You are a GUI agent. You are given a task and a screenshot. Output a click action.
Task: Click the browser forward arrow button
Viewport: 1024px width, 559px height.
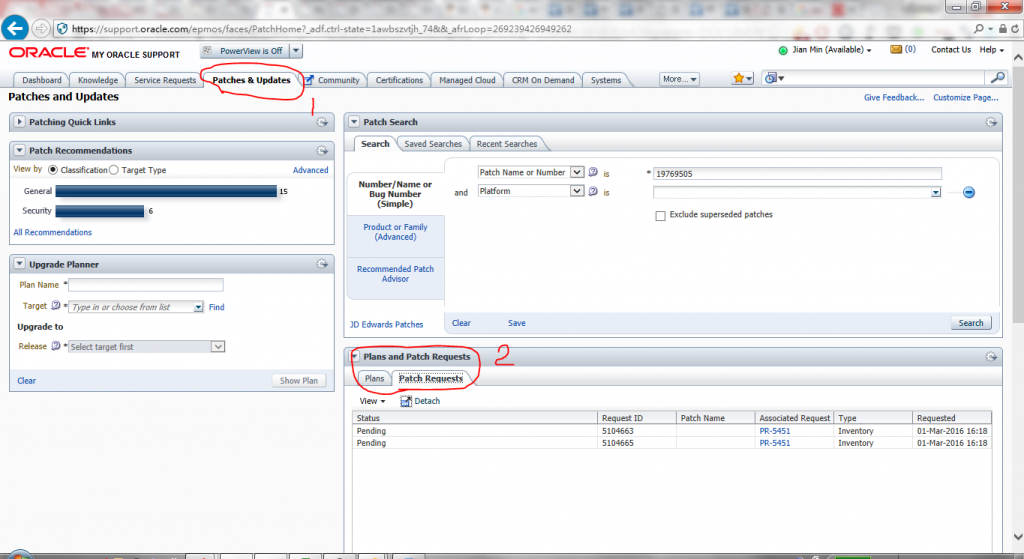(40, 29)
